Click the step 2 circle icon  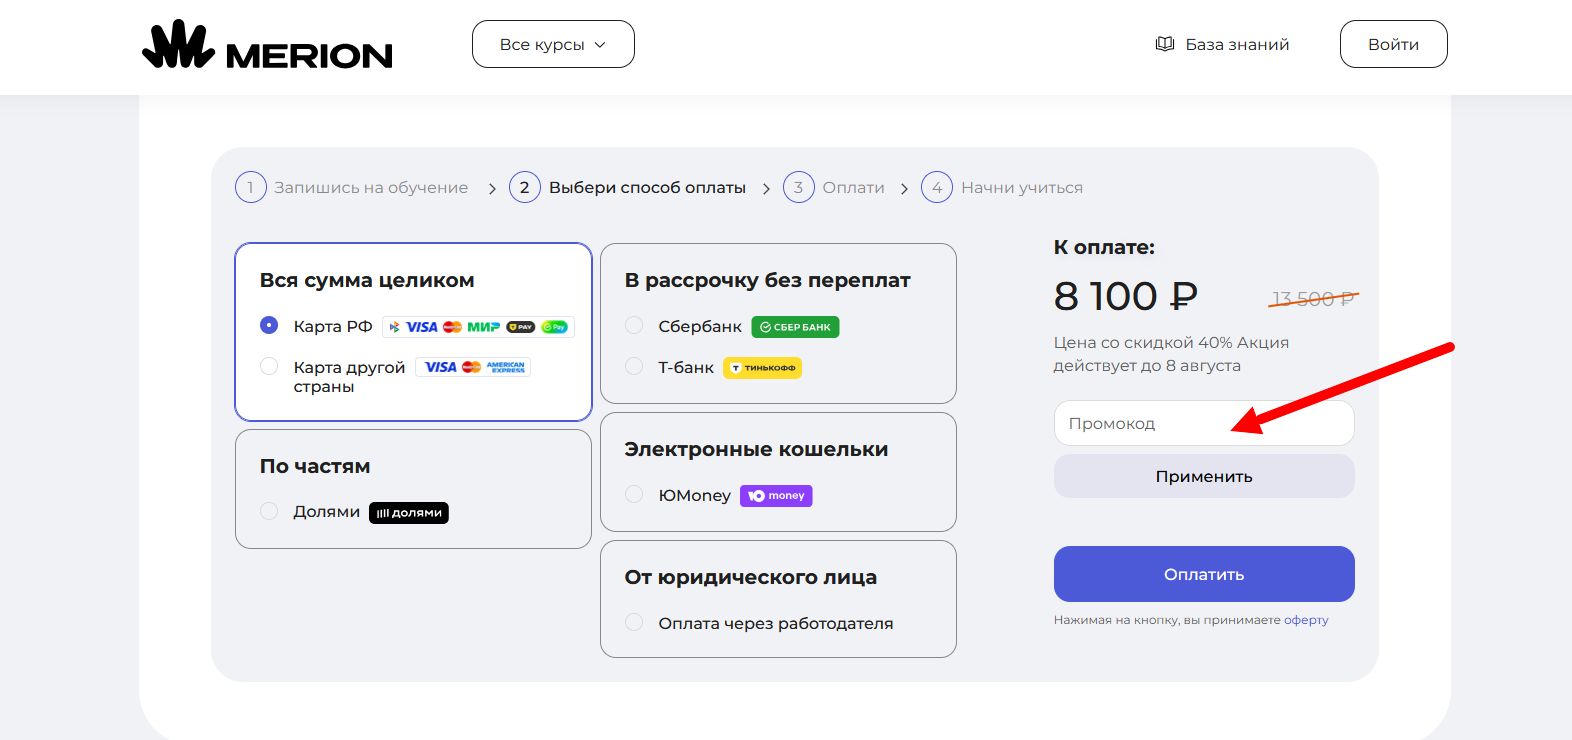(x=525, y=187)
